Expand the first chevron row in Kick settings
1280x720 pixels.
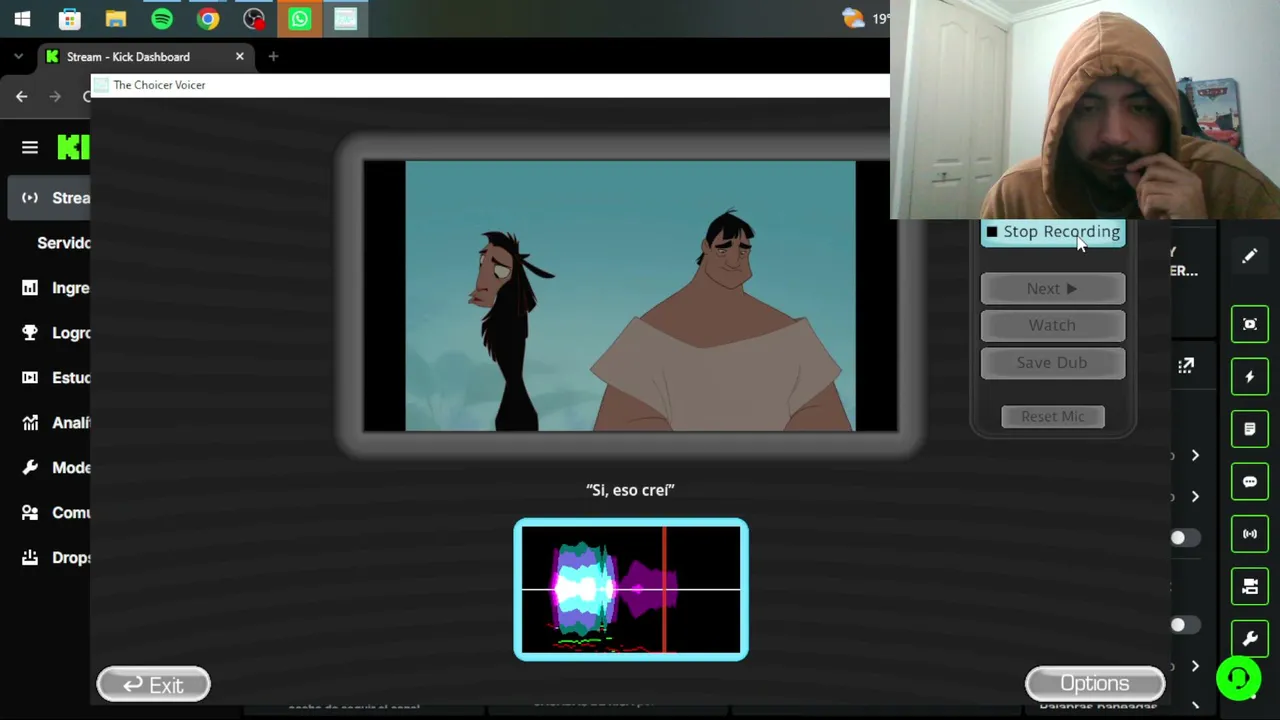click(1195, 456)
